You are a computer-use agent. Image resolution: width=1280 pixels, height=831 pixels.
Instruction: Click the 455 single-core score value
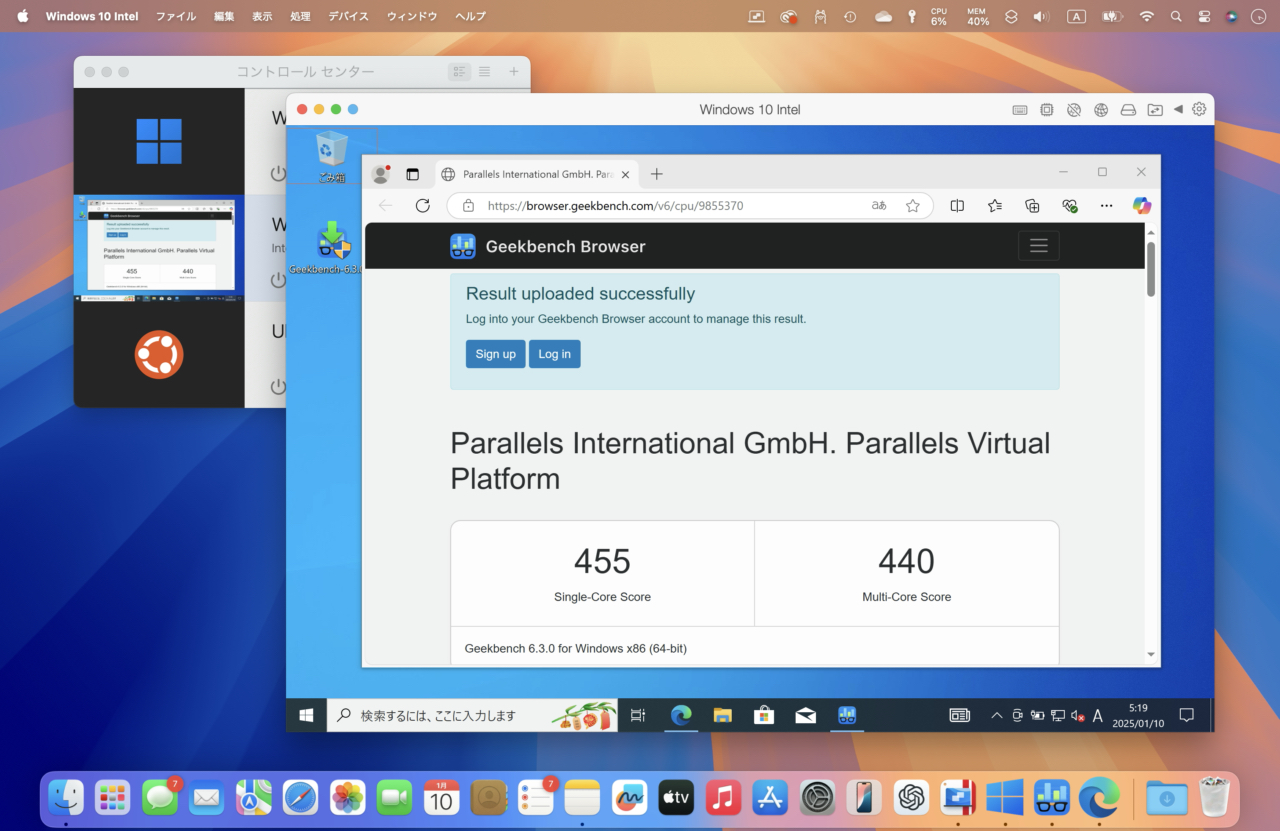pyautogui.click(x=602, y=562)
